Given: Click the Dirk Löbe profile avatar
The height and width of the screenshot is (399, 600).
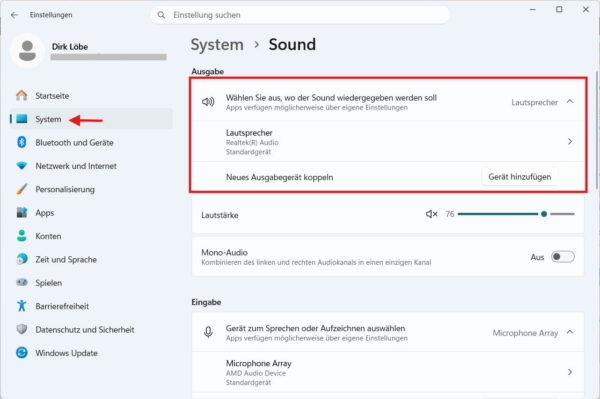Looking at the screenshot, I should tap(28, 51).
